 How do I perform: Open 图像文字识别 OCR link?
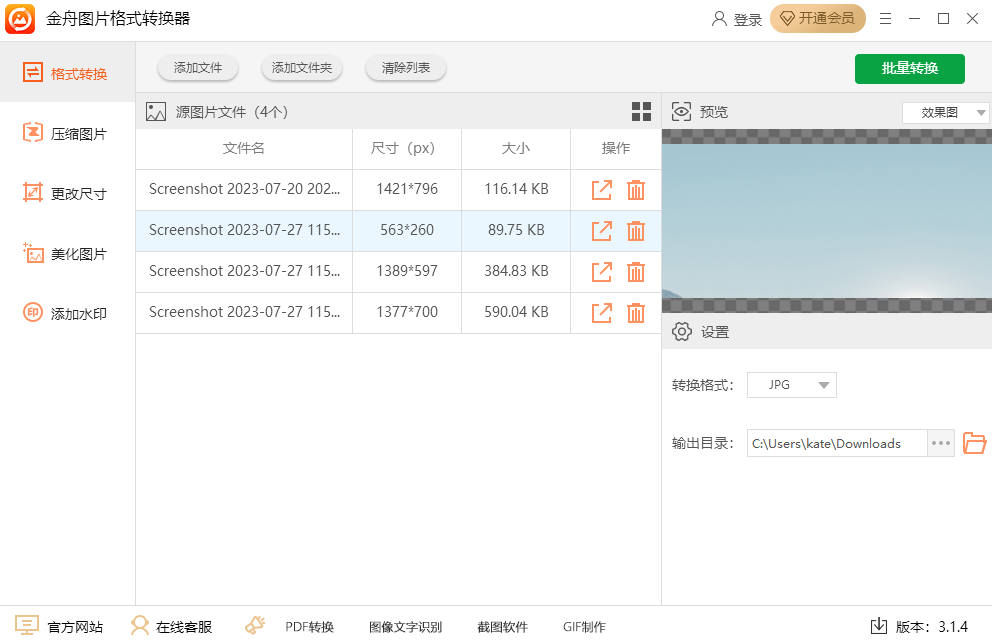click(x=406, y=627)
